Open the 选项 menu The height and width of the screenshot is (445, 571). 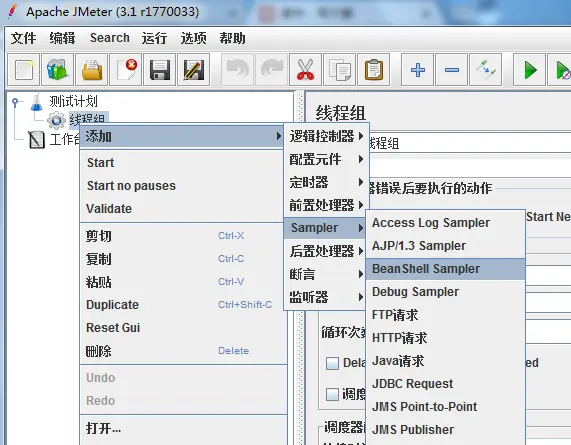coord(193,38)
